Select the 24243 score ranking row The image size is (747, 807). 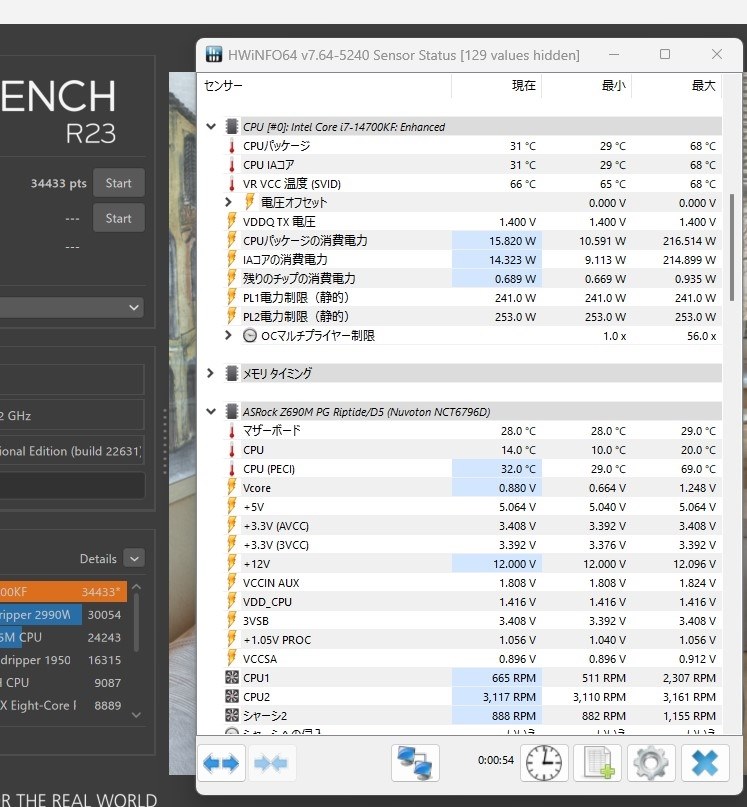tap(63, 637)
